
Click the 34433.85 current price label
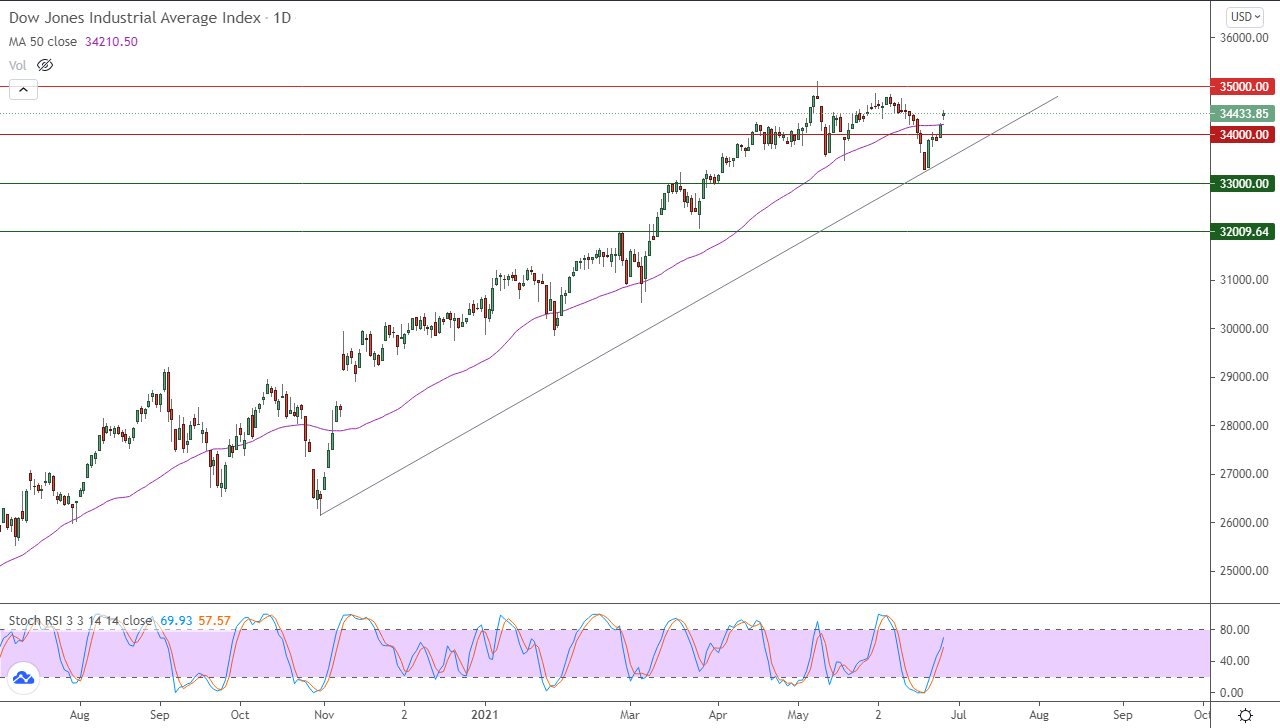coord(1241,114)
